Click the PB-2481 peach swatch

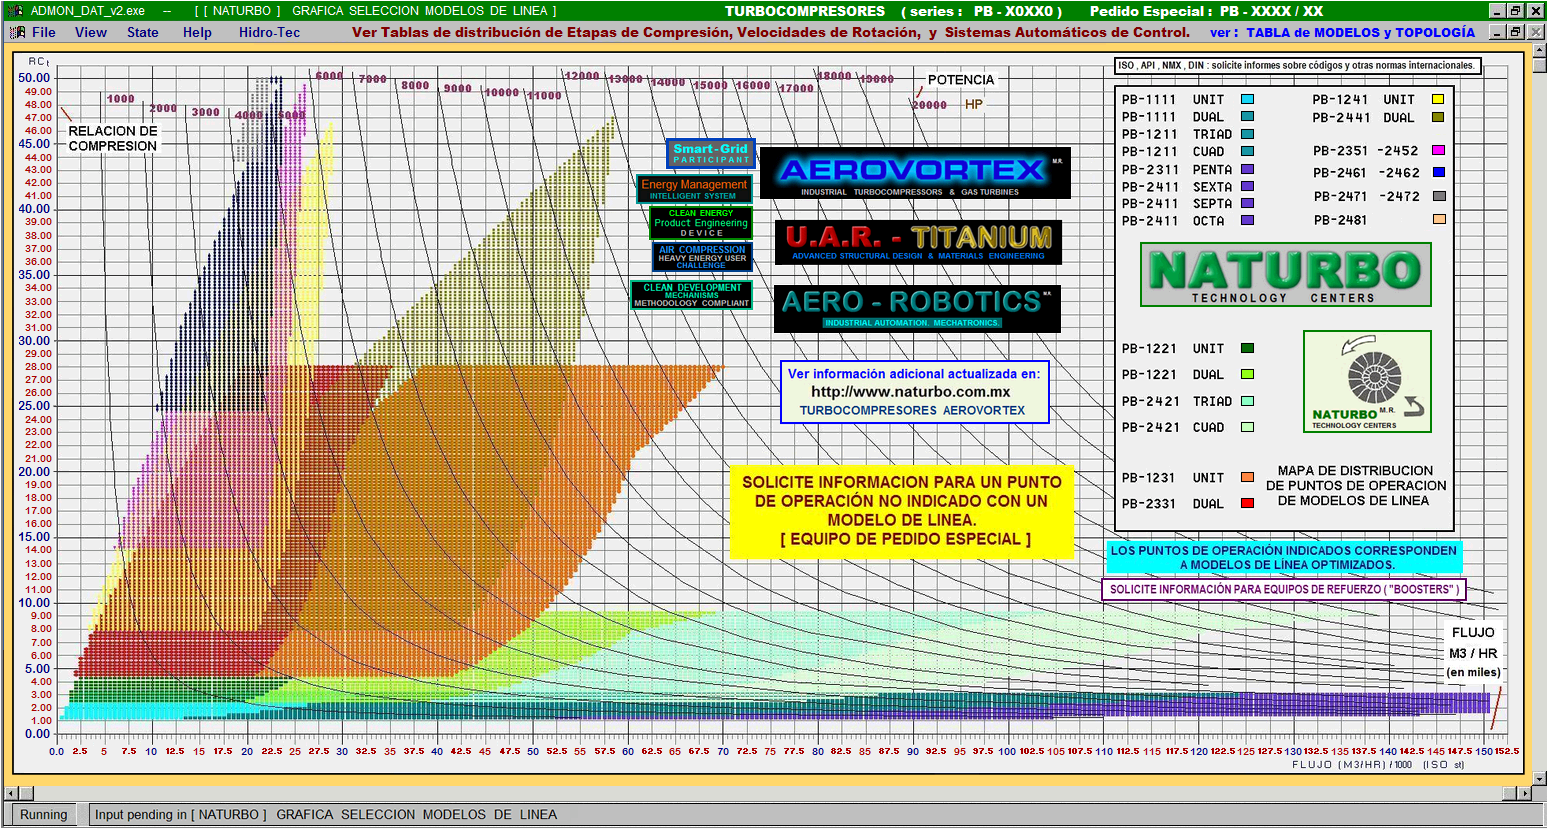[x=1438, y=219]
